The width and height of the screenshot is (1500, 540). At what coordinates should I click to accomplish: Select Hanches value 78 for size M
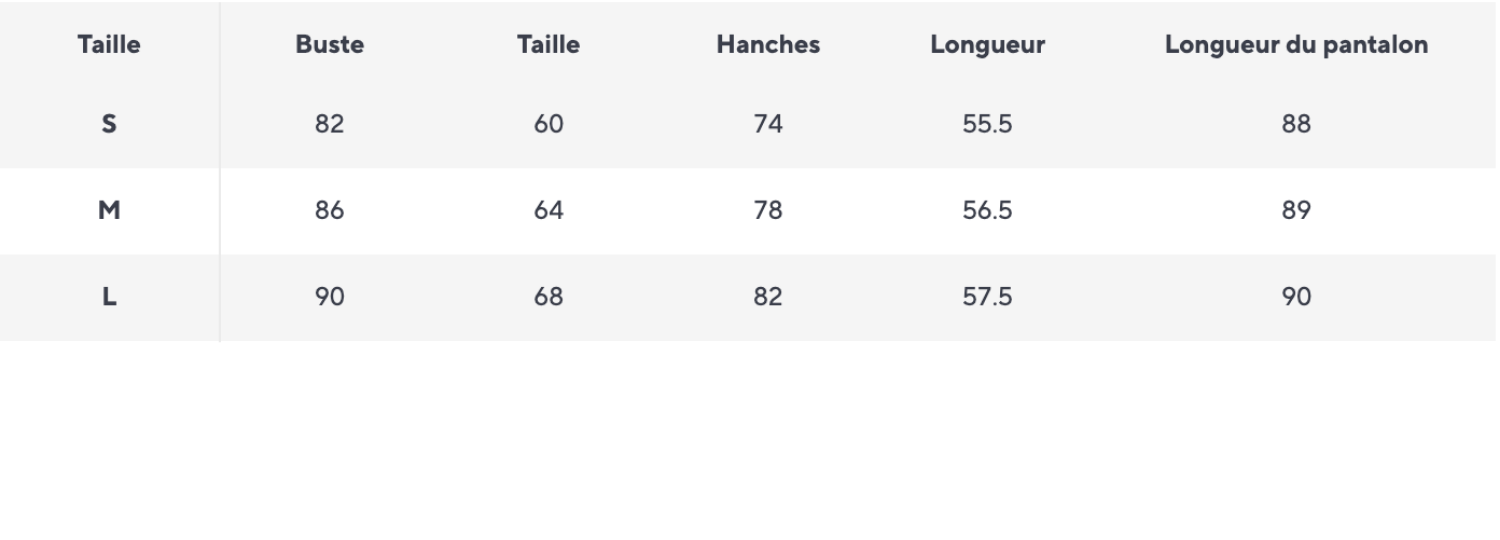pos(768,211)
